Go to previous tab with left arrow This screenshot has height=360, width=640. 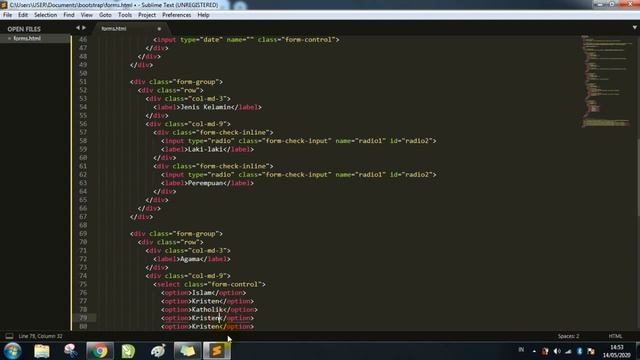(78, 28)
